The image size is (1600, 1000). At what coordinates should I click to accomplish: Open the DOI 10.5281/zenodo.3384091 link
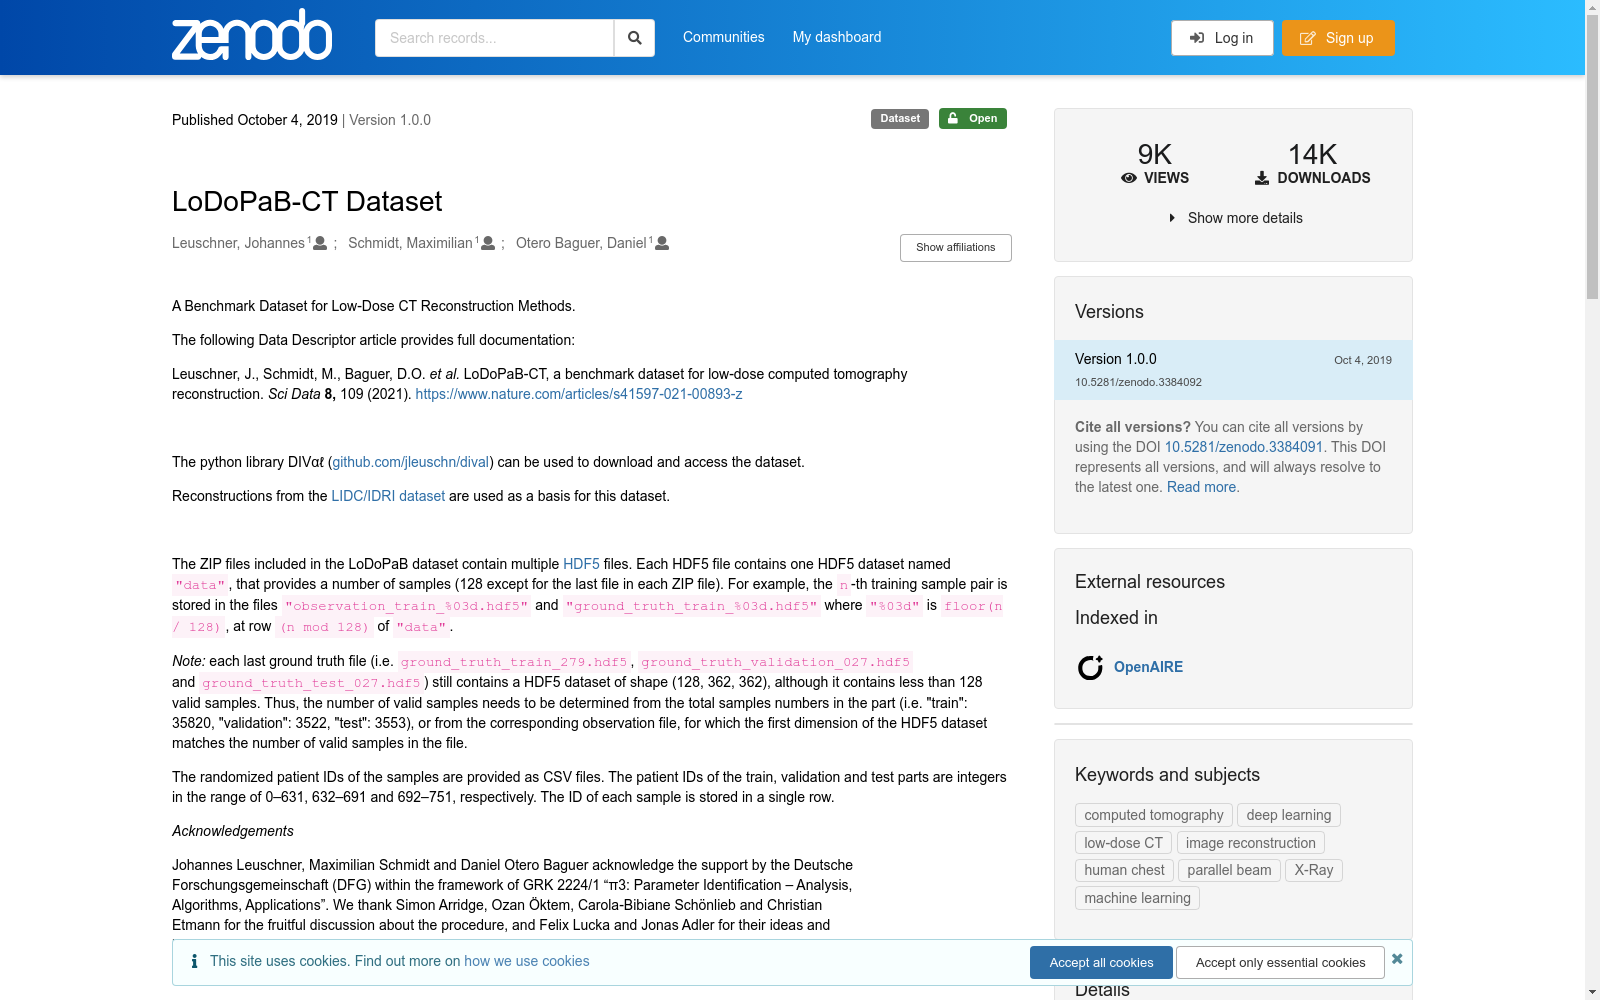[1243, 447]
